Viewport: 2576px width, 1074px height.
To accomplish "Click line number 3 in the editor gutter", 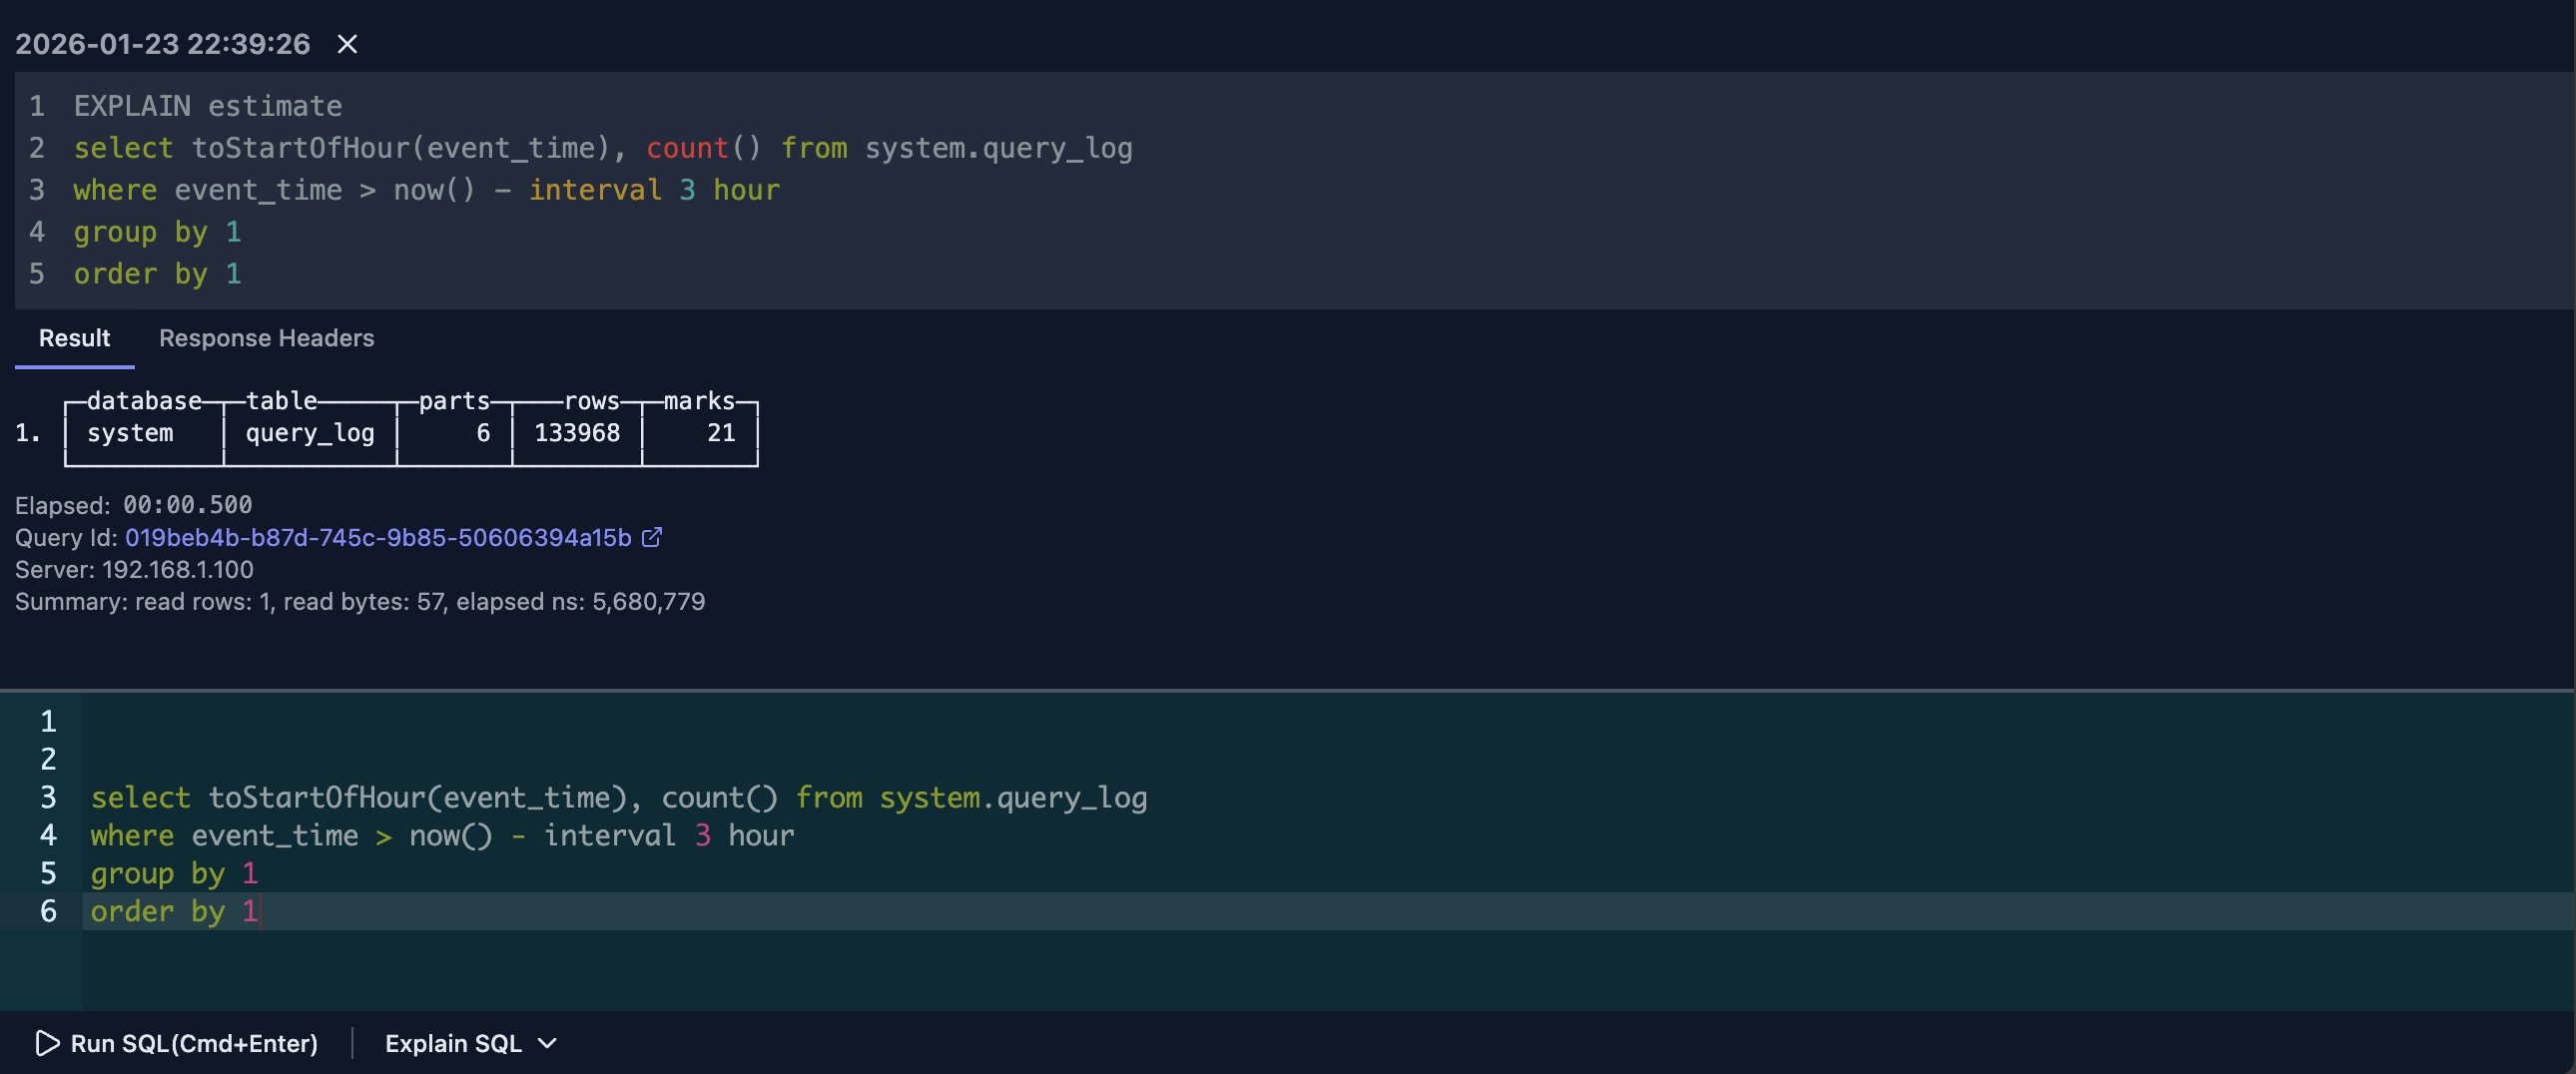I will click(48, 797).
